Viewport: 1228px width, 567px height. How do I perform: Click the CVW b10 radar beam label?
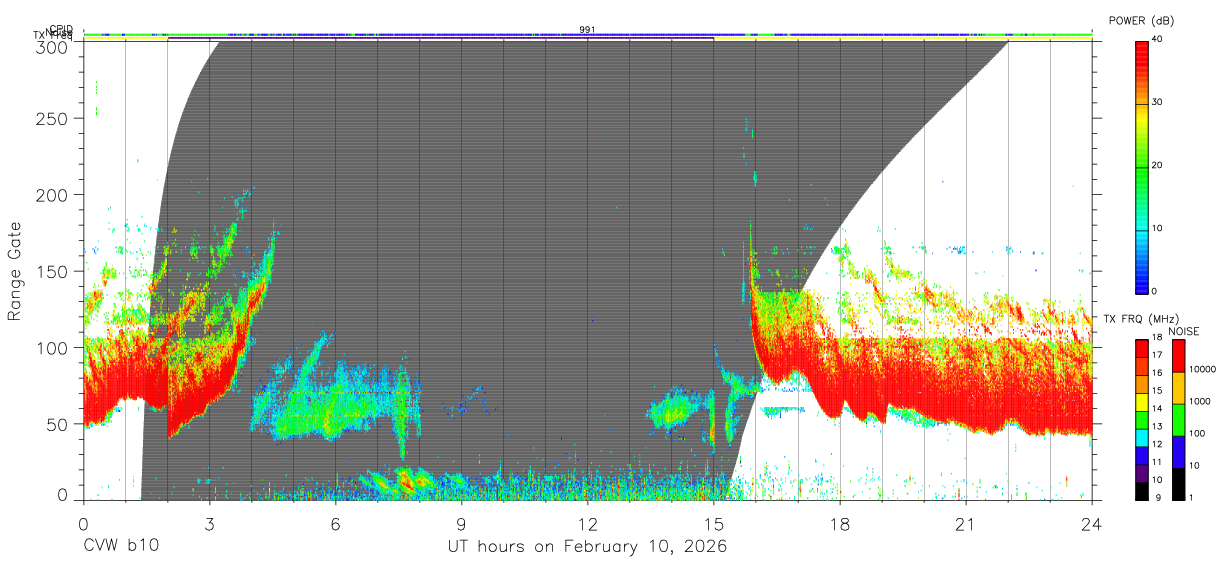[121, 547]
